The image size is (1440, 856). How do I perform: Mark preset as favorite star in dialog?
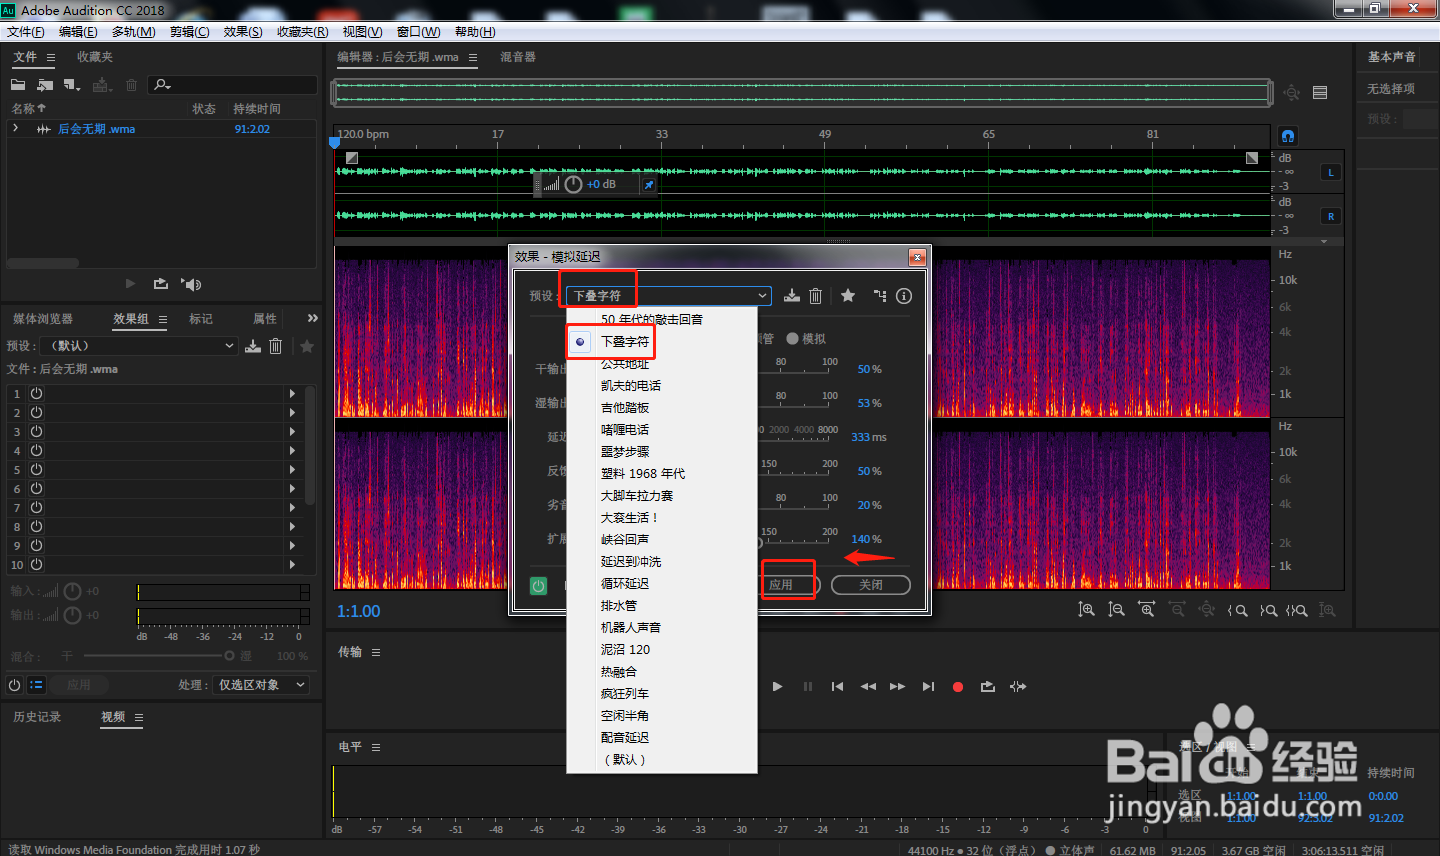tap(848, 296)
